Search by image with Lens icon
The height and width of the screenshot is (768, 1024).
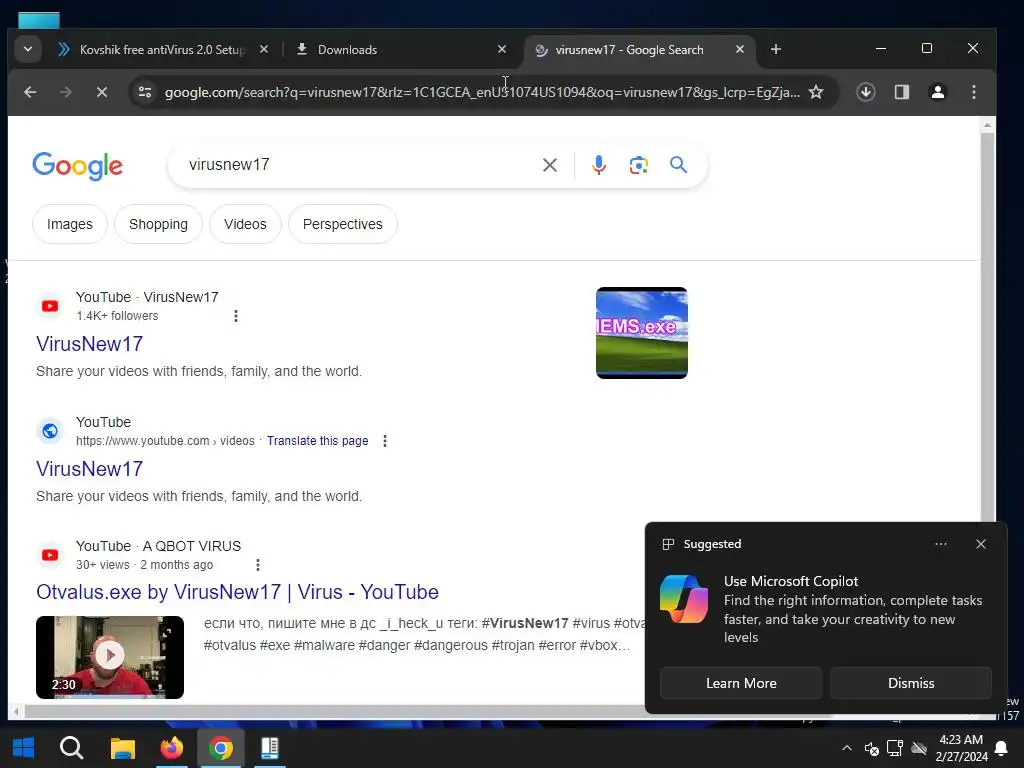[x=639, y=165]
